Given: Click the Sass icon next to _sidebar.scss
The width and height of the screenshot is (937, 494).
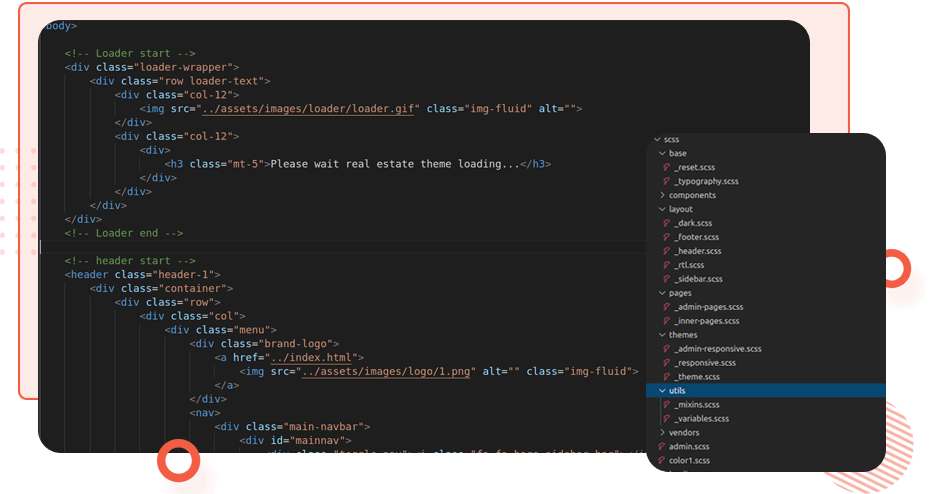Looking at the screenshot, I should (667, 279).
